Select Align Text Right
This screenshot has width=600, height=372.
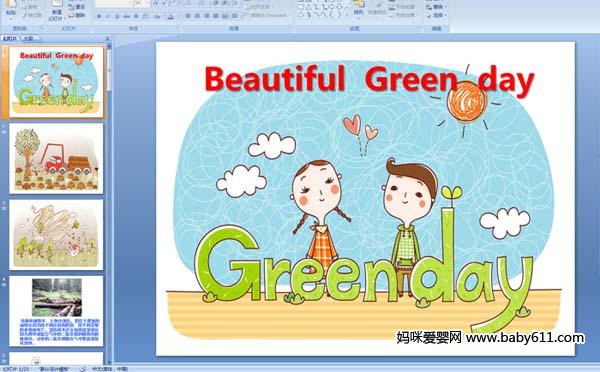click(207, 16)
